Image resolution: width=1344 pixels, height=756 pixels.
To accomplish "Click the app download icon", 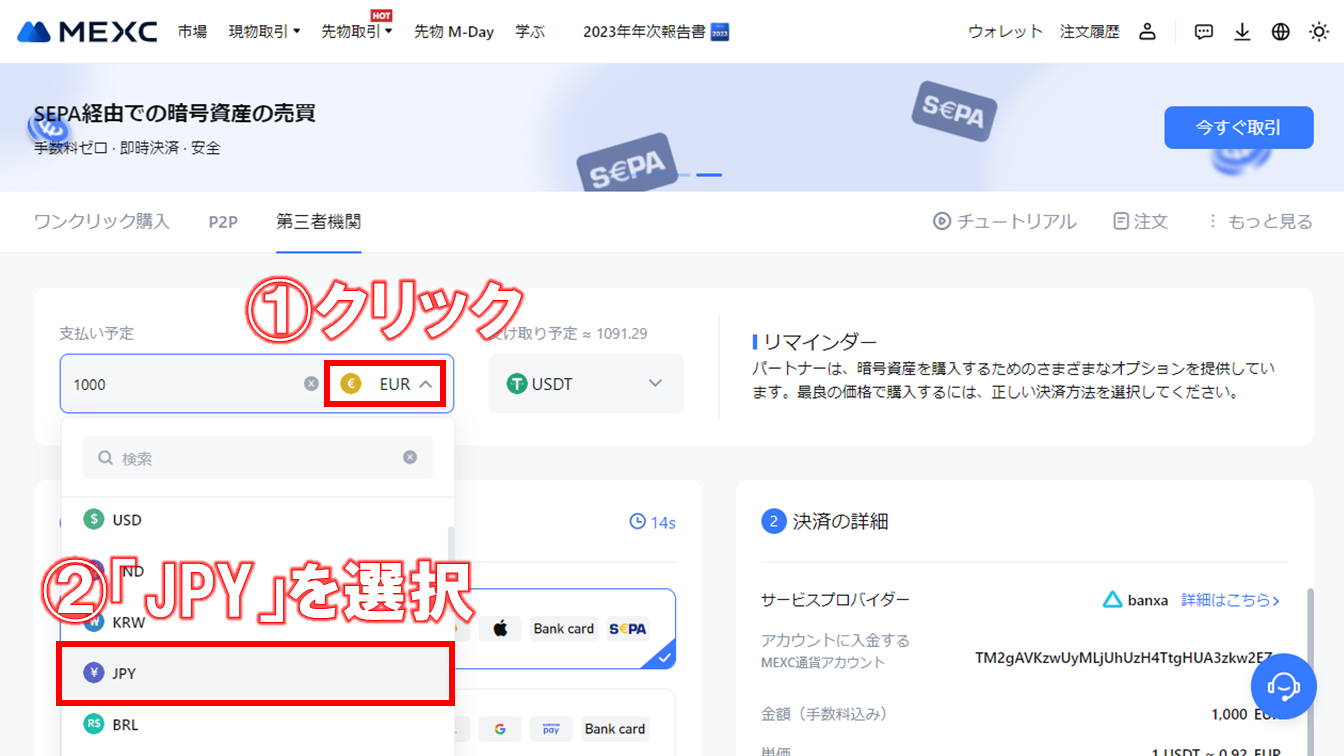I will [1242, 31].
